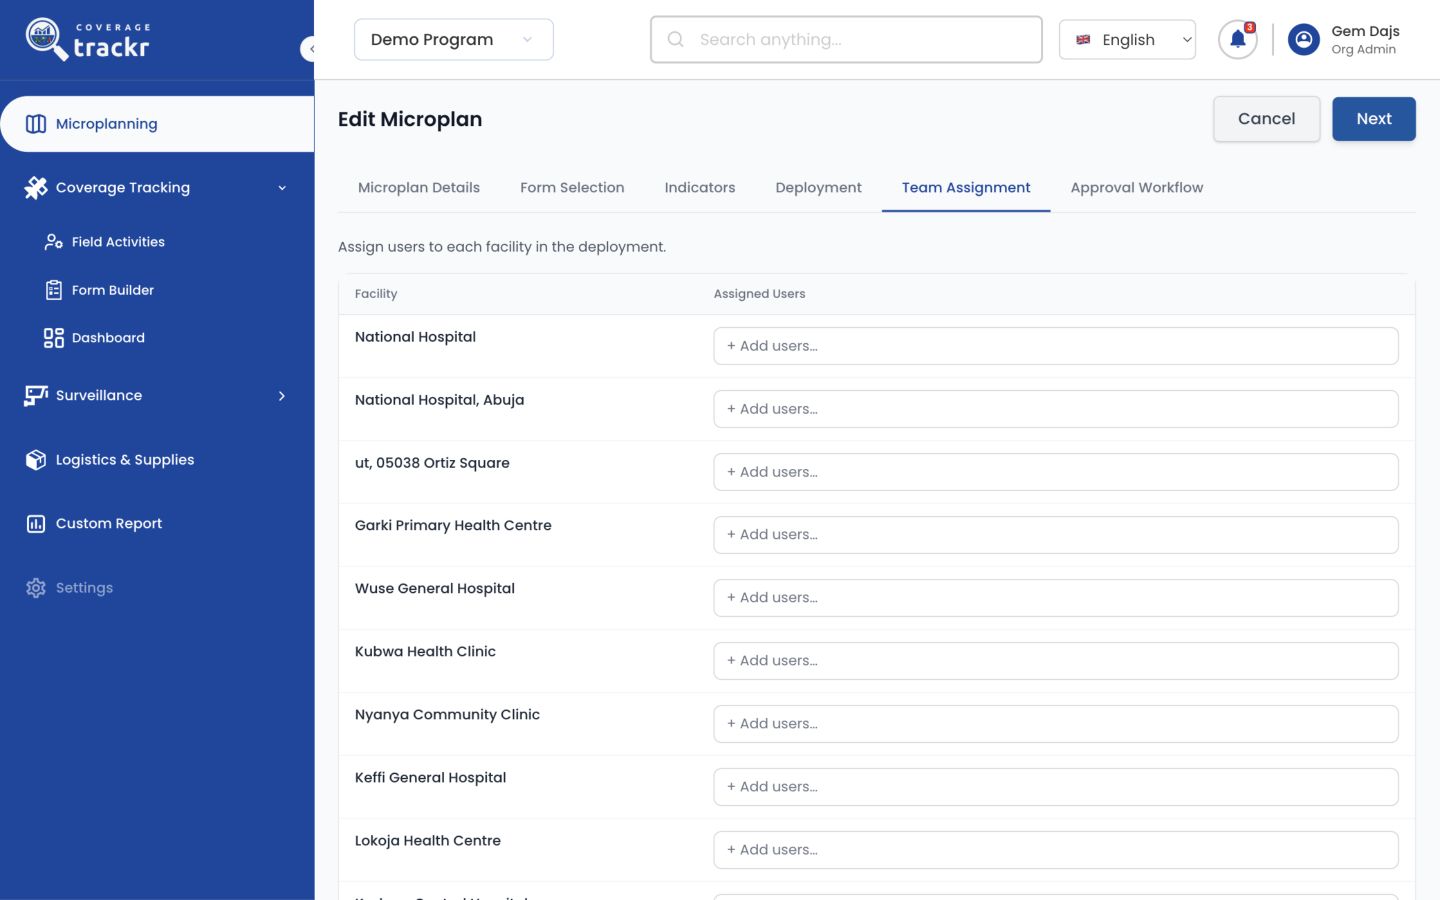1440x900 pixels.
Task: Click the Dashboard grid icon
Action: point(54,338)
